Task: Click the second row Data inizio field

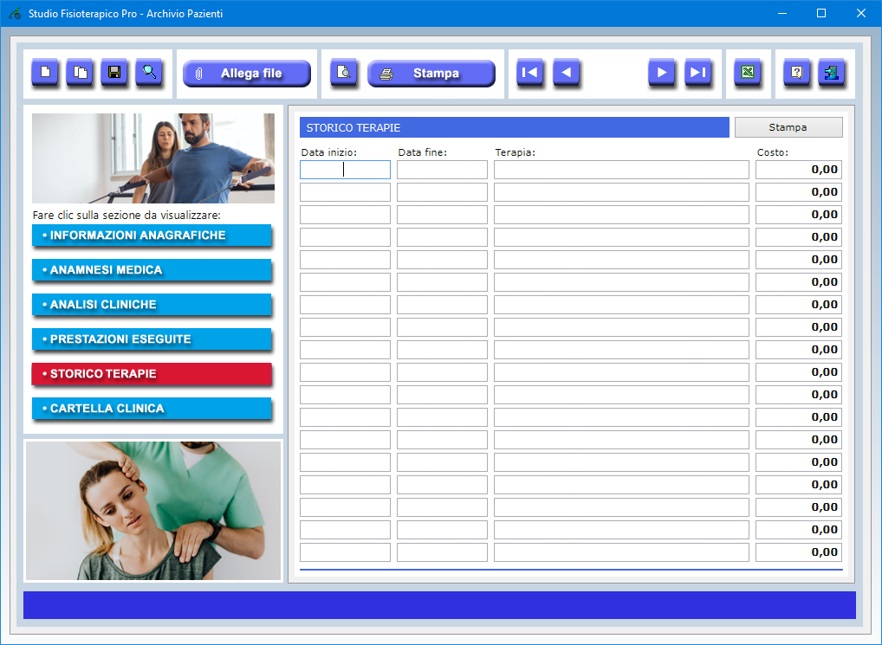Action: point(345,192)
